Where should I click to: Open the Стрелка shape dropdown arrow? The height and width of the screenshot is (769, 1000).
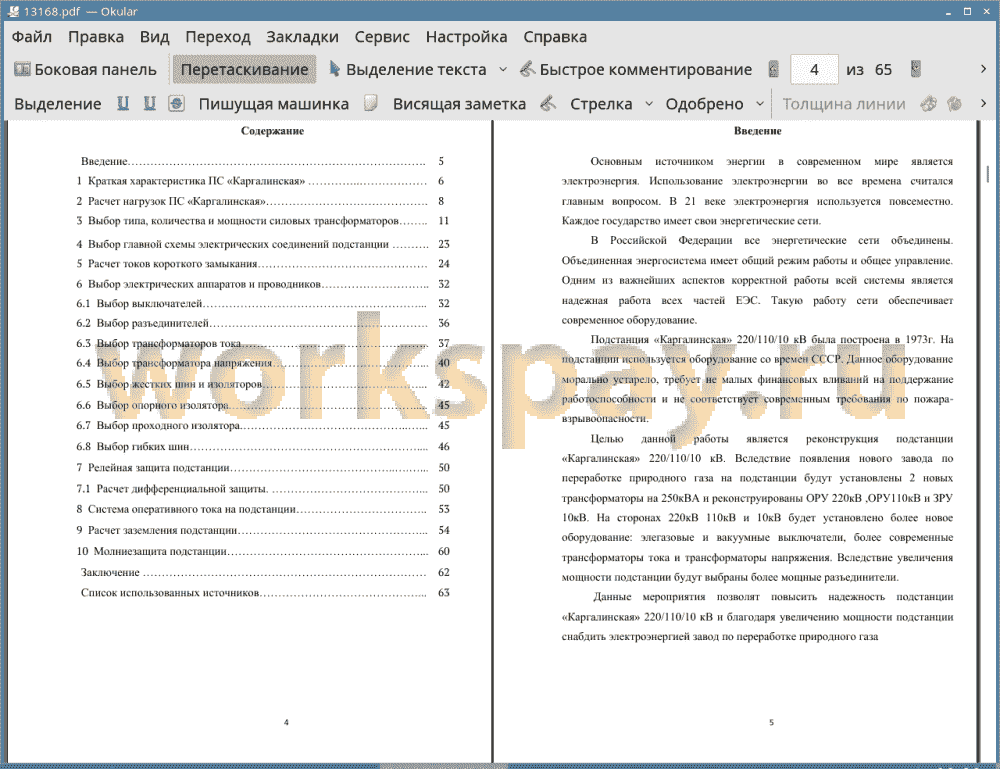click(649, 104)
